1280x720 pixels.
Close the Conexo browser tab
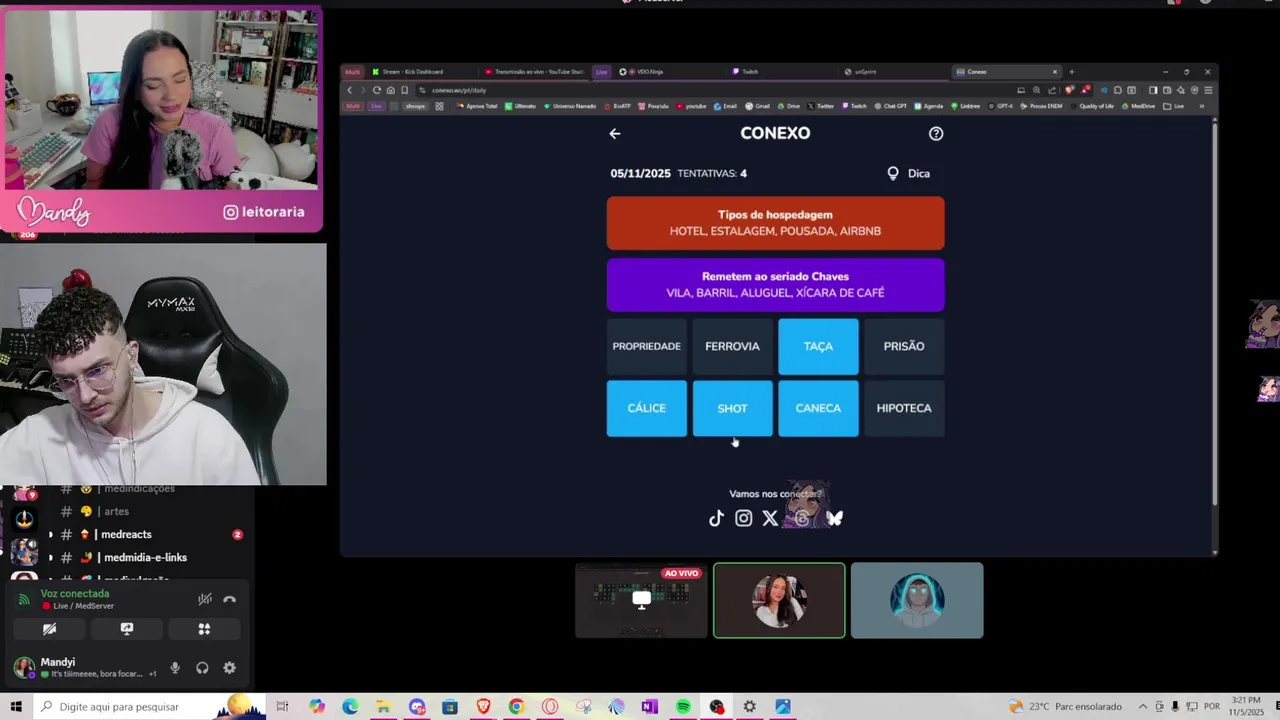(x=1054, y=72)
